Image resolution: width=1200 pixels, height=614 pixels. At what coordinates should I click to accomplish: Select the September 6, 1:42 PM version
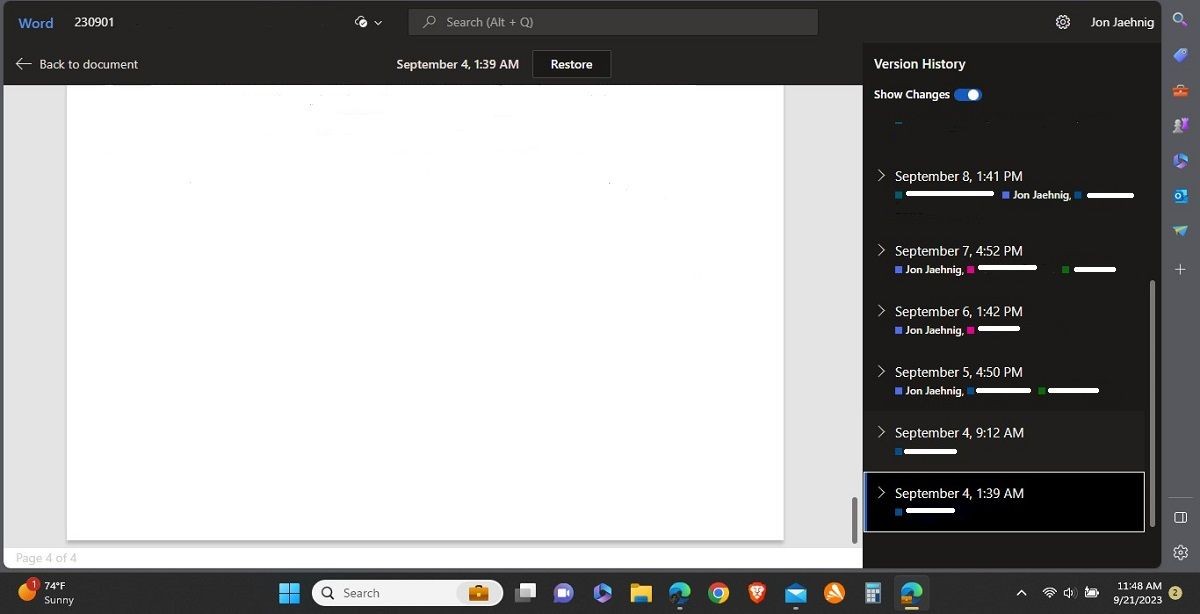pyautogui.click(x=1004, y=320)
